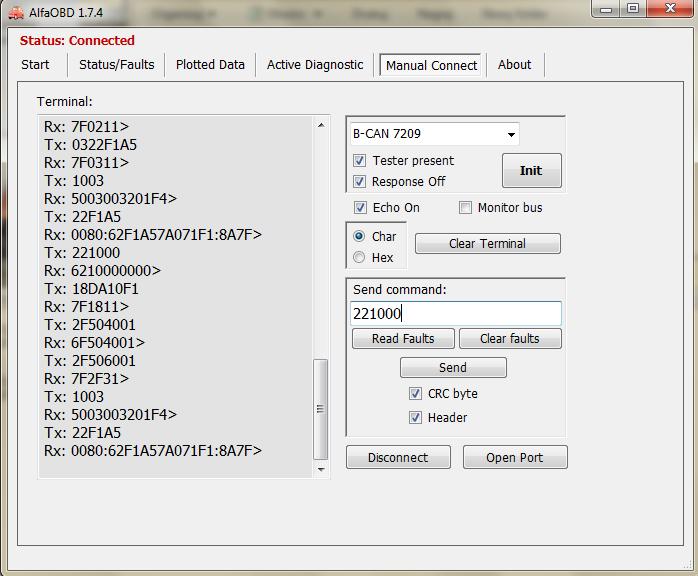Maximize the AlfaOBD window

[x=633, y=8]
